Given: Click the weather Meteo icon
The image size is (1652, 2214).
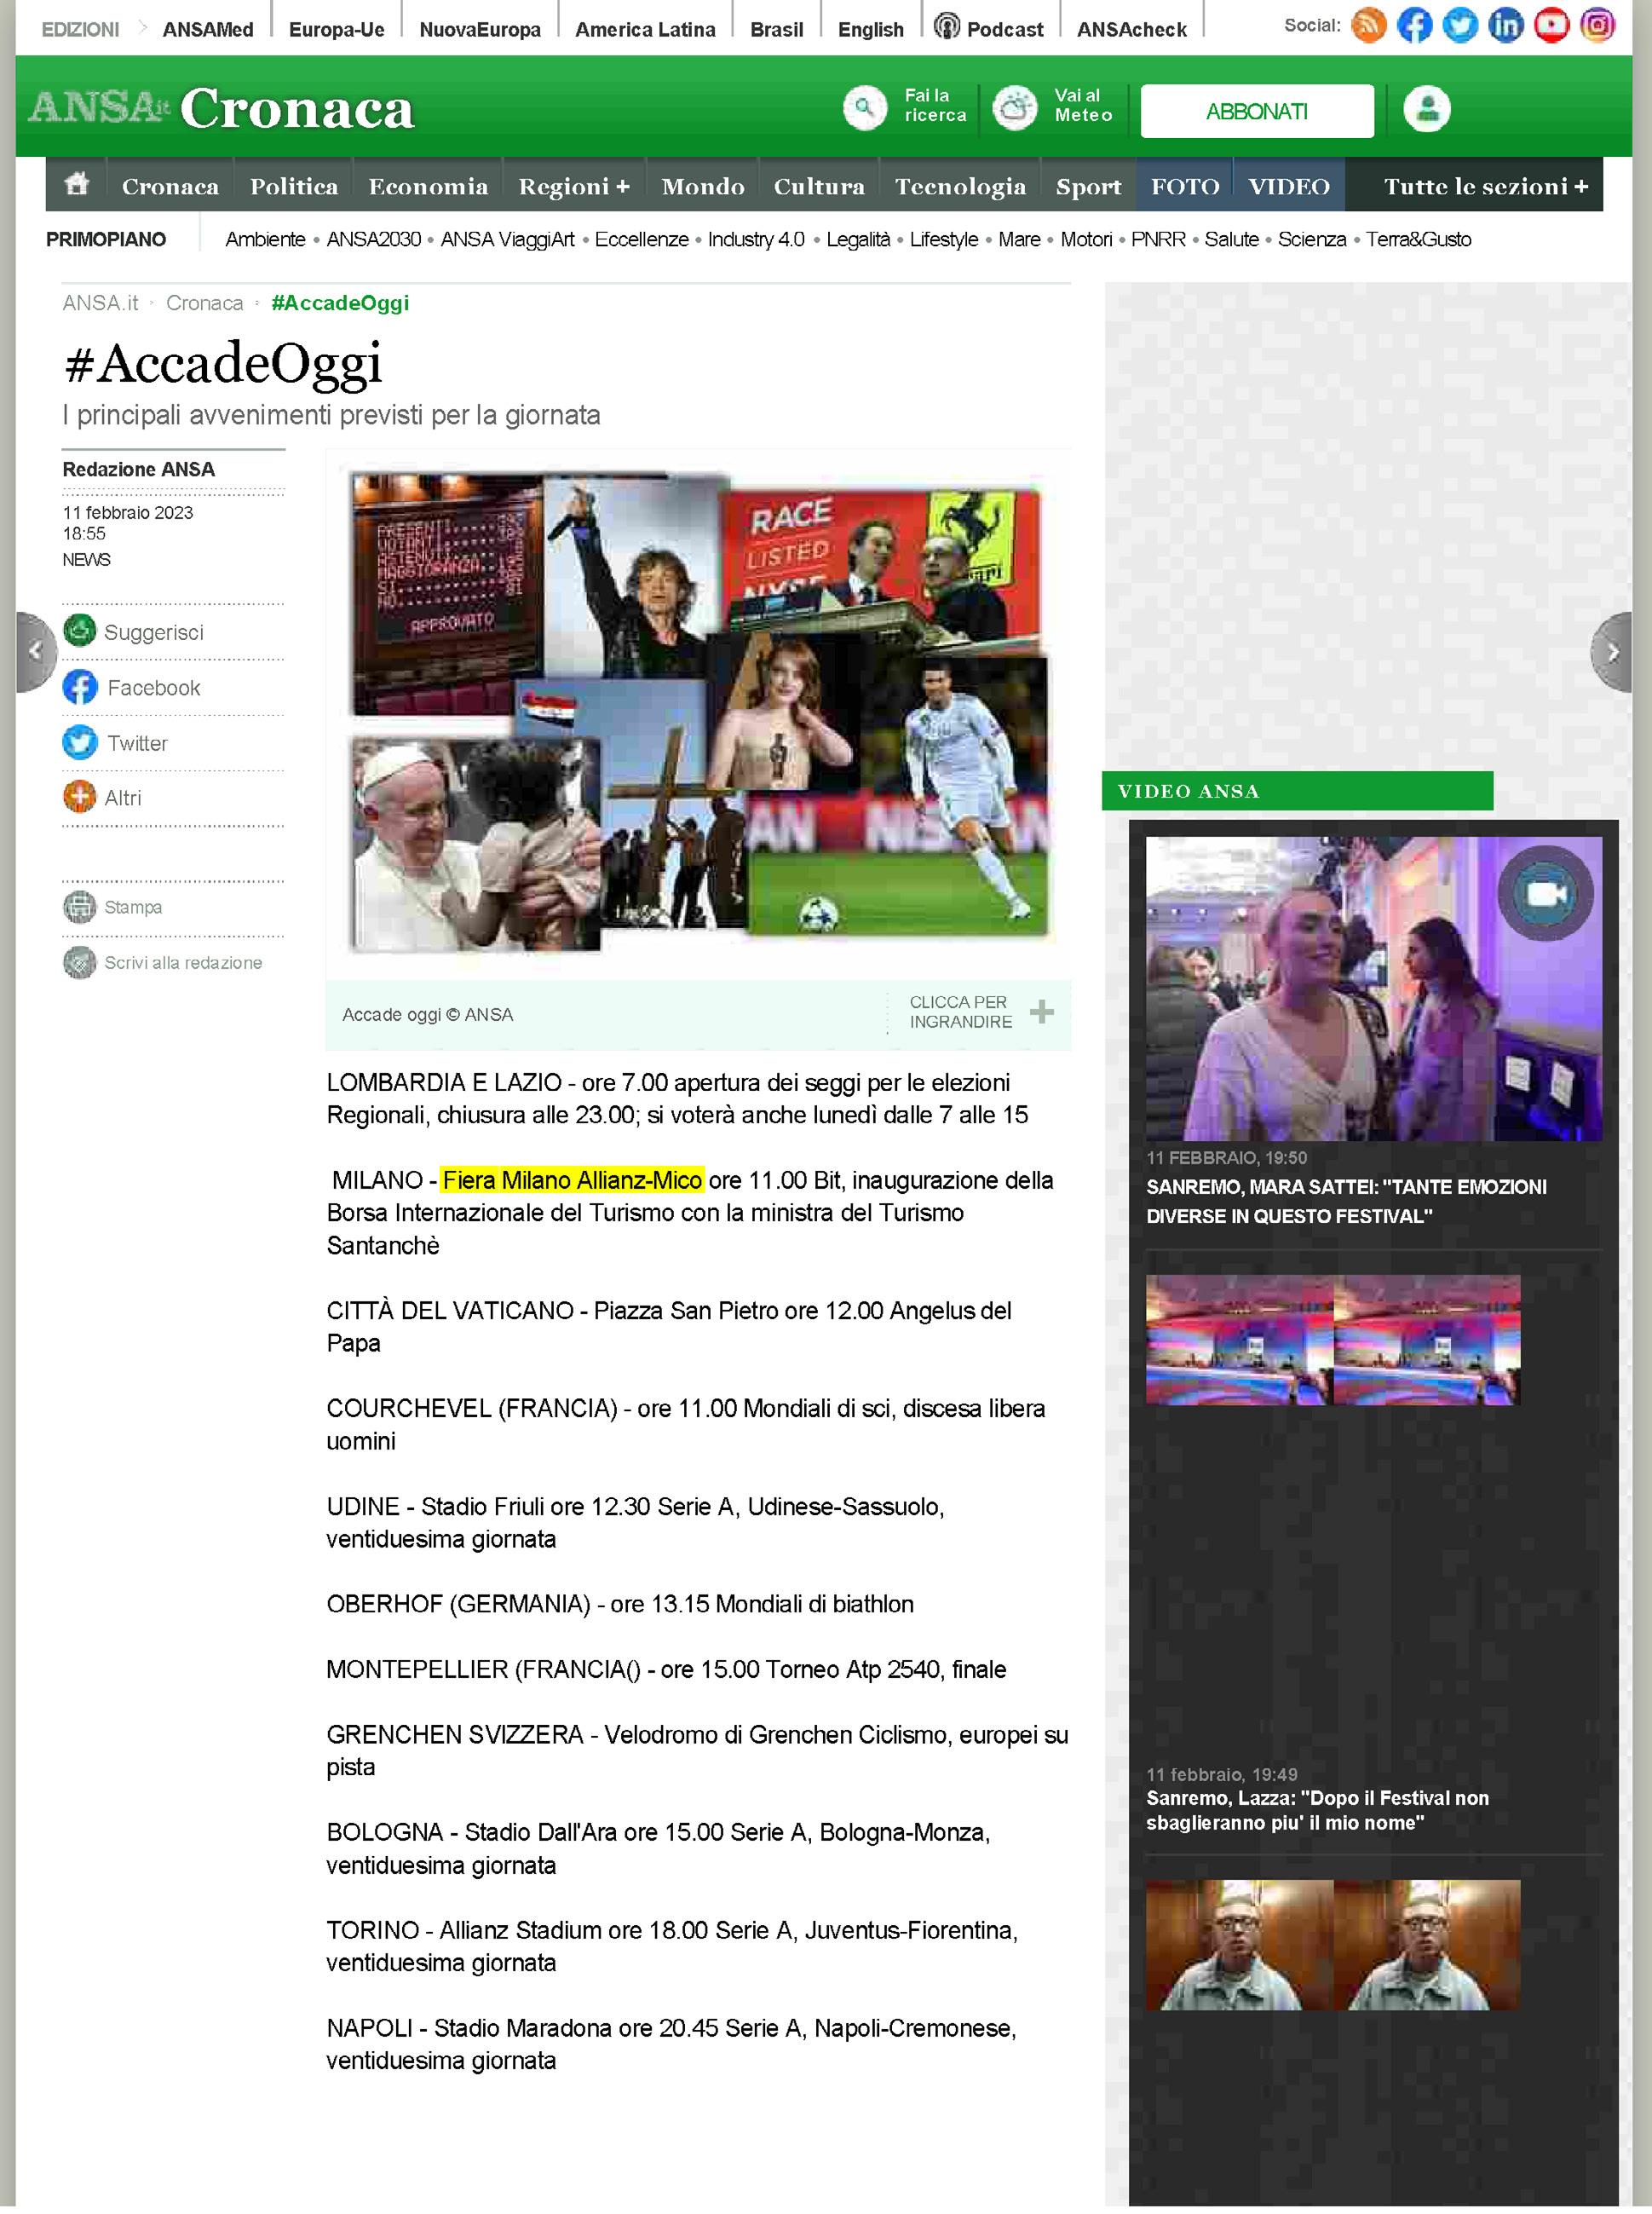Looking at the screenshot, I should point(1015,107).
